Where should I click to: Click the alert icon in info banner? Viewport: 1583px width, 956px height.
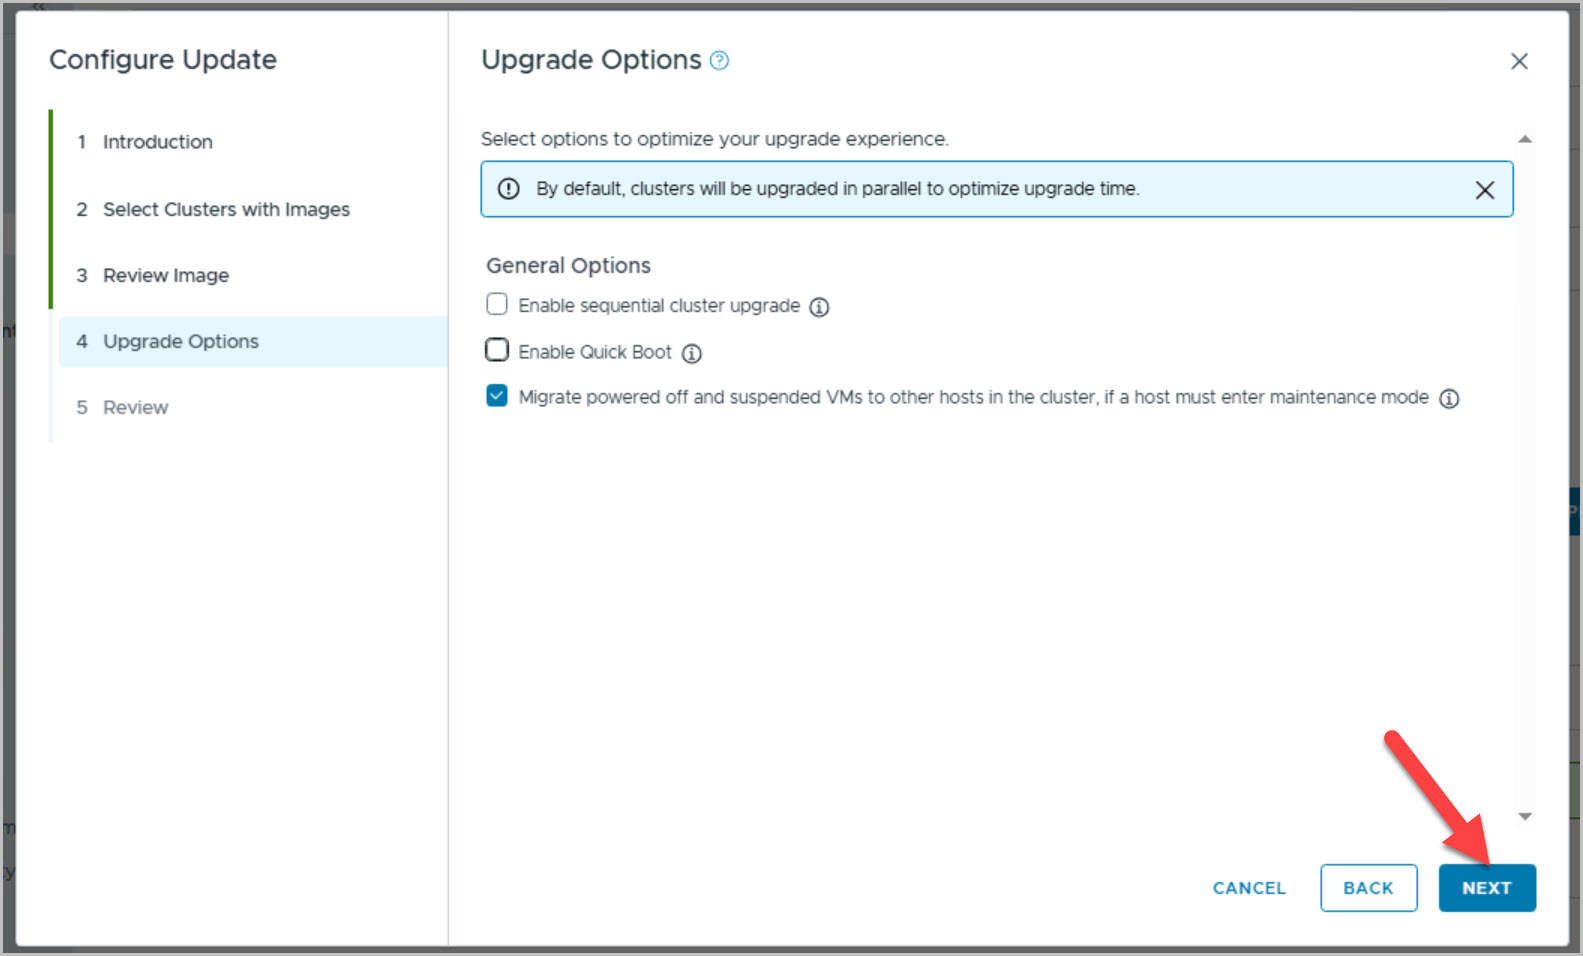click(509, 189)
